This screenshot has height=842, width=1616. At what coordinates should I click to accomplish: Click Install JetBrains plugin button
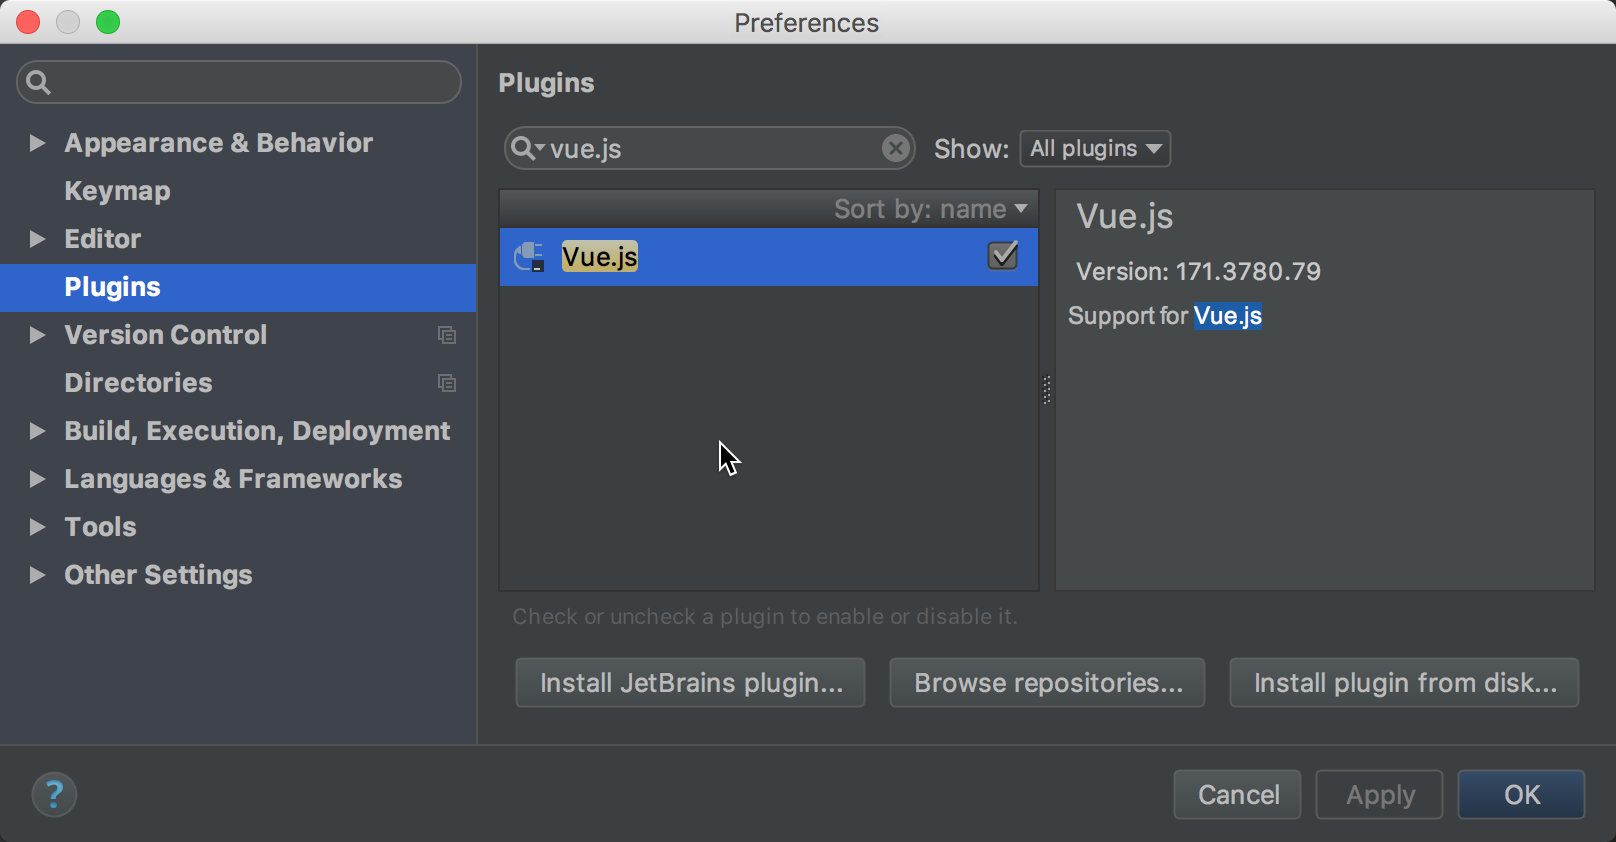pos(690,683)
